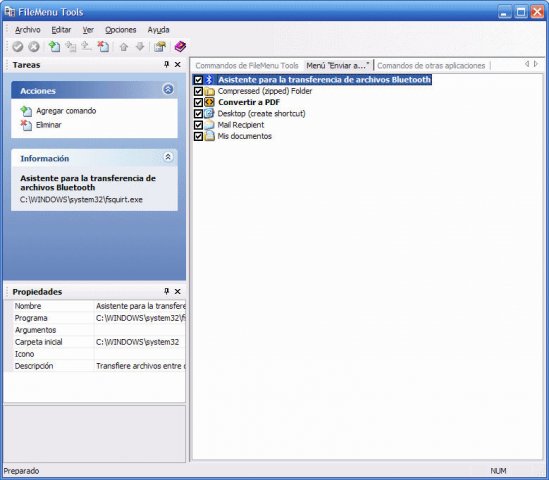Image resolution: width=549 pixels, height=480 pixels.
Task: Click the Descripción property value field
Action: click(140, 366)
